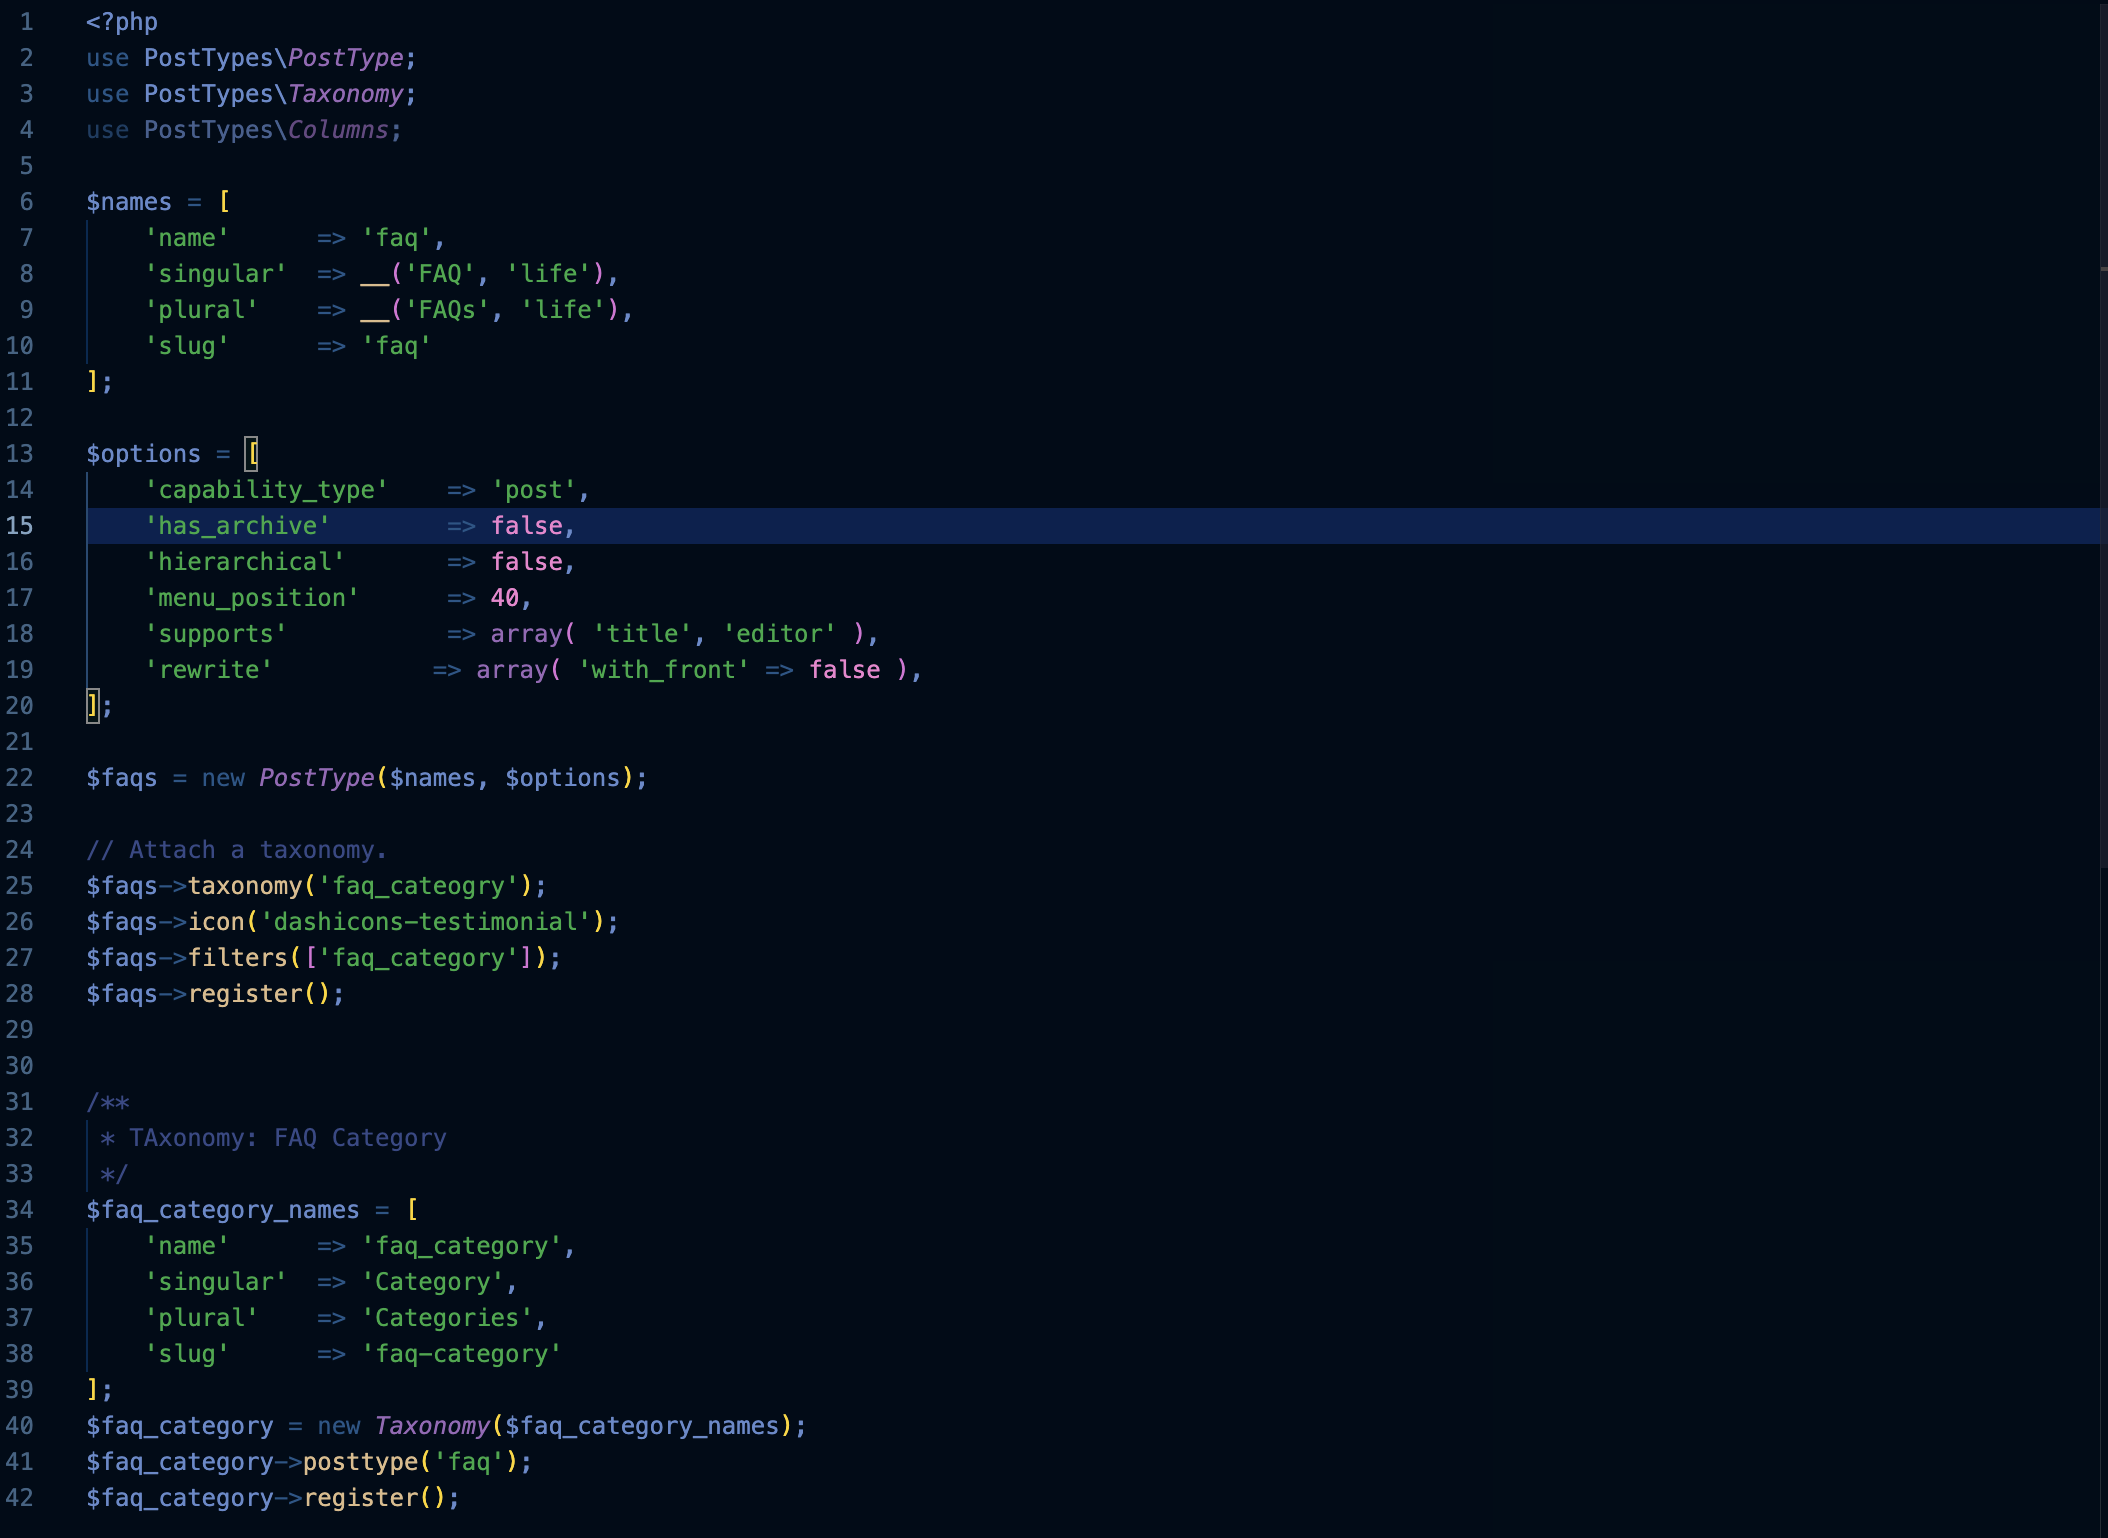Click the PostType class name in new PostType
Image resolution: width=2108 pixels, height=1538 pixels.
(316, 777)
